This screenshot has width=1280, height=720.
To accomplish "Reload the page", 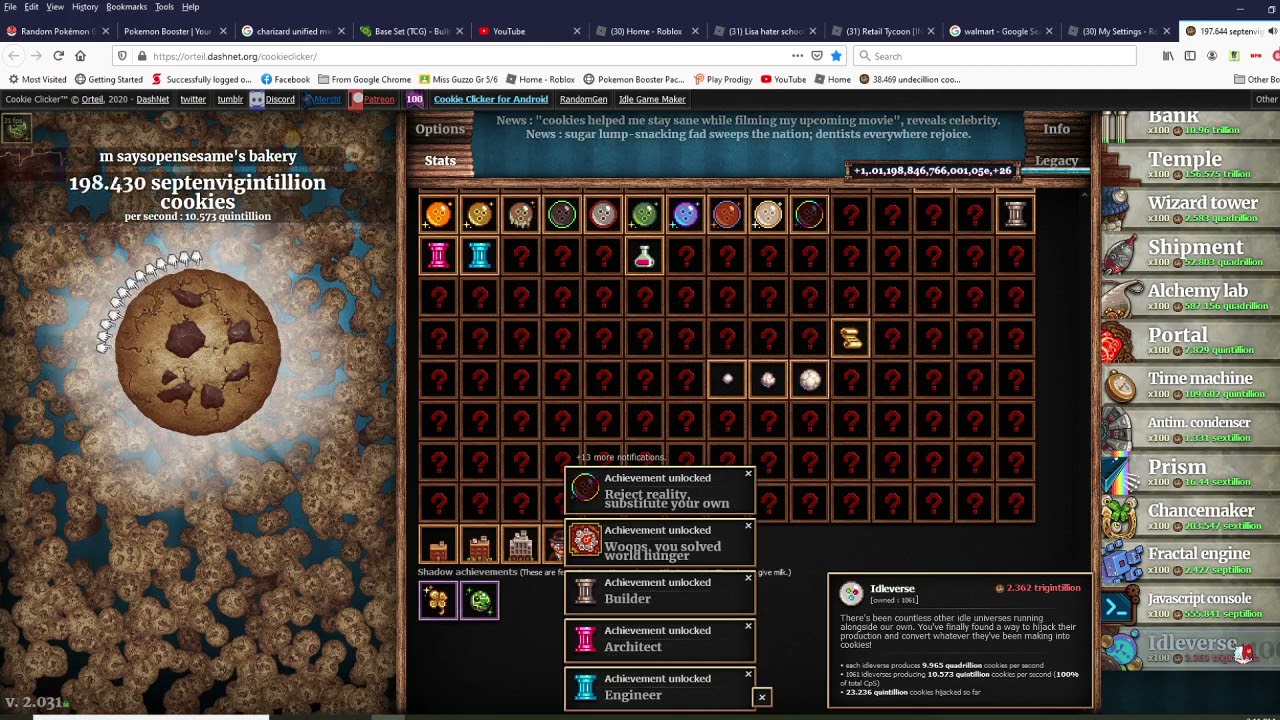I will 58,56.
